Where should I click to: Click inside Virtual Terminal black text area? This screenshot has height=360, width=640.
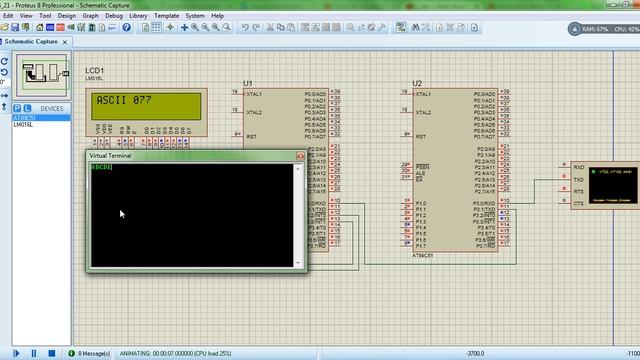(191, 215)
